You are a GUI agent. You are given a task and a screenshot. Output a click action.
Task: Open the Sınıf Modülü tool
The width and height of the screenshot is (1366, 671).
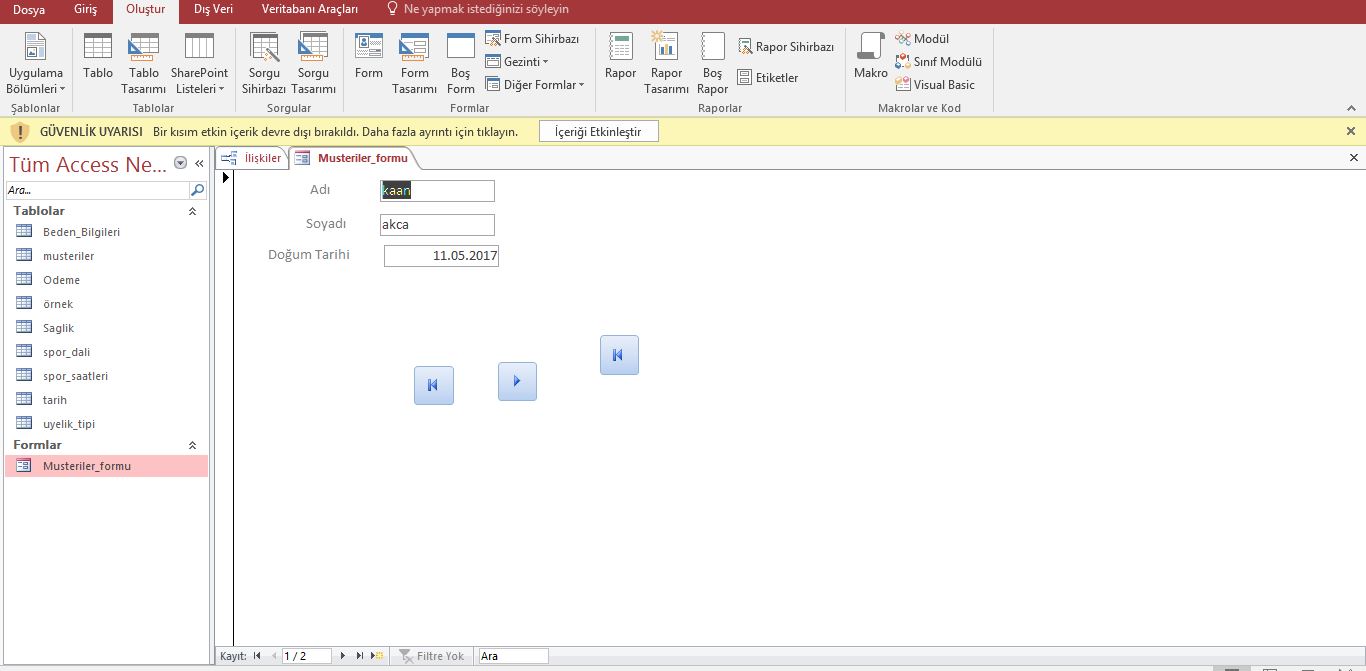click(x=938, y=62)
